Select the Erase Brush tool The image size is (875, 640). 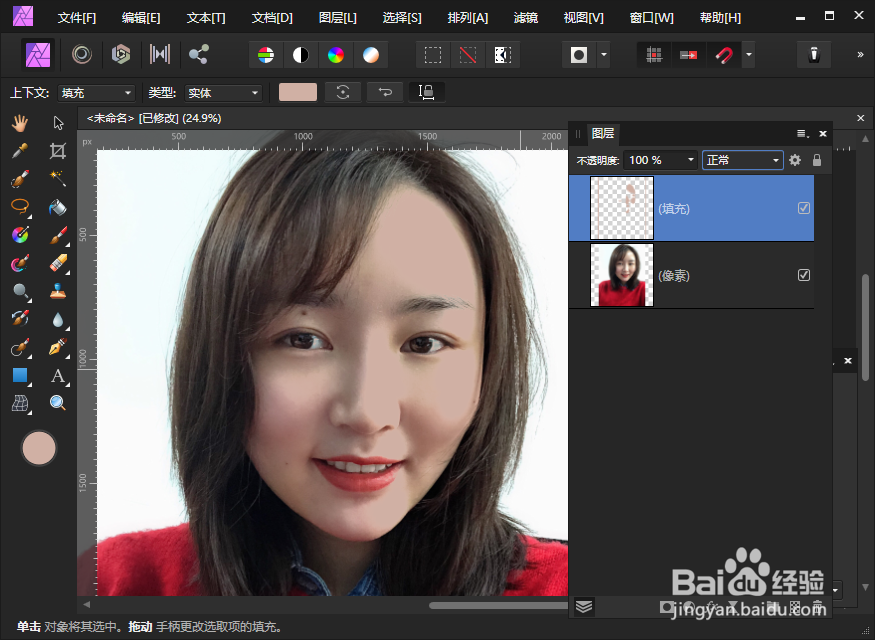coord(58,263)
